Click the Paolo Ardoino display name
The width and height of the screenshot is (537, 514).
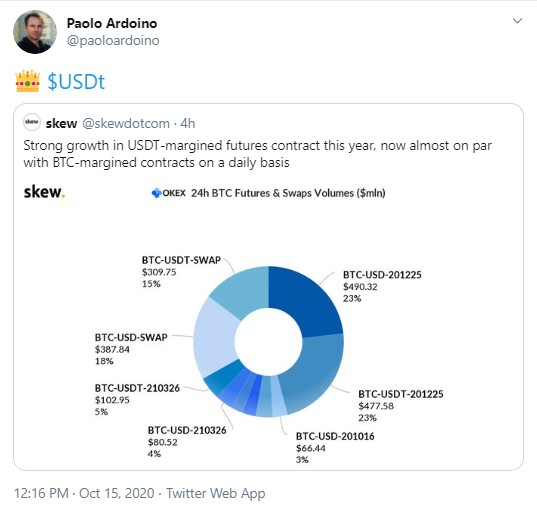coord(112,23)
